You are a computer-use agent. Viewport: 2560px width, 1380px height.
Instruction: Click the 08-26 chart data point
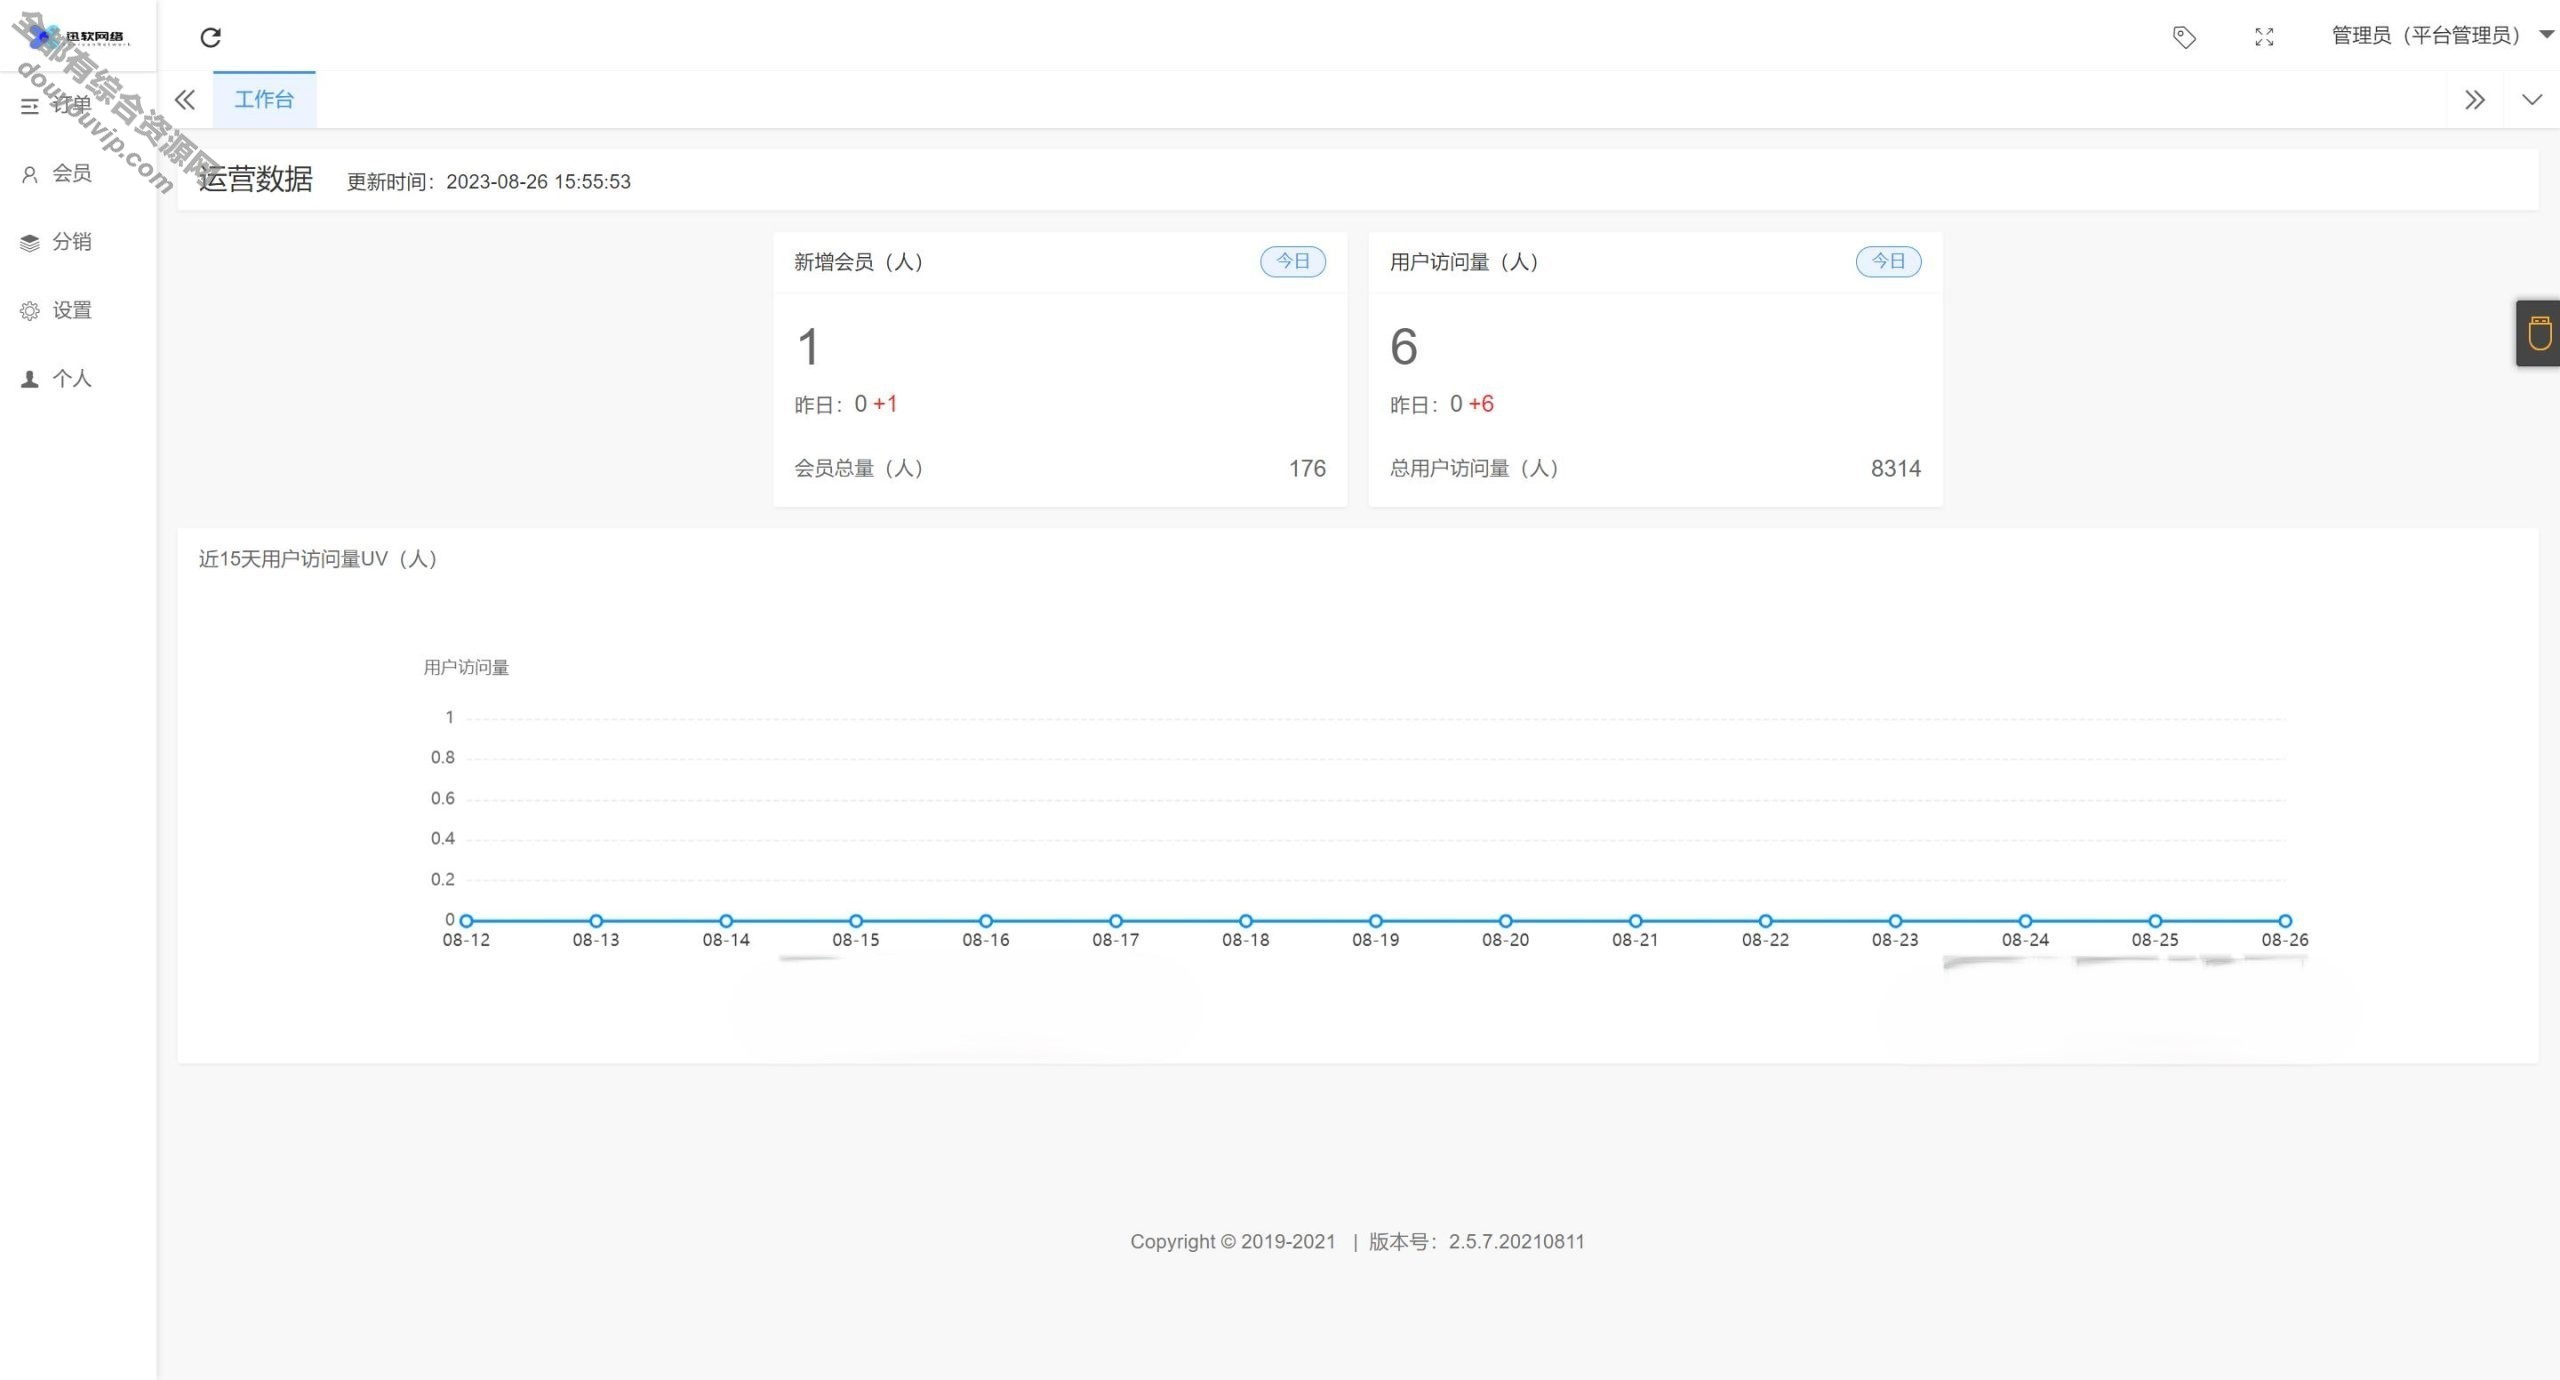click(x=2285, y=920)
